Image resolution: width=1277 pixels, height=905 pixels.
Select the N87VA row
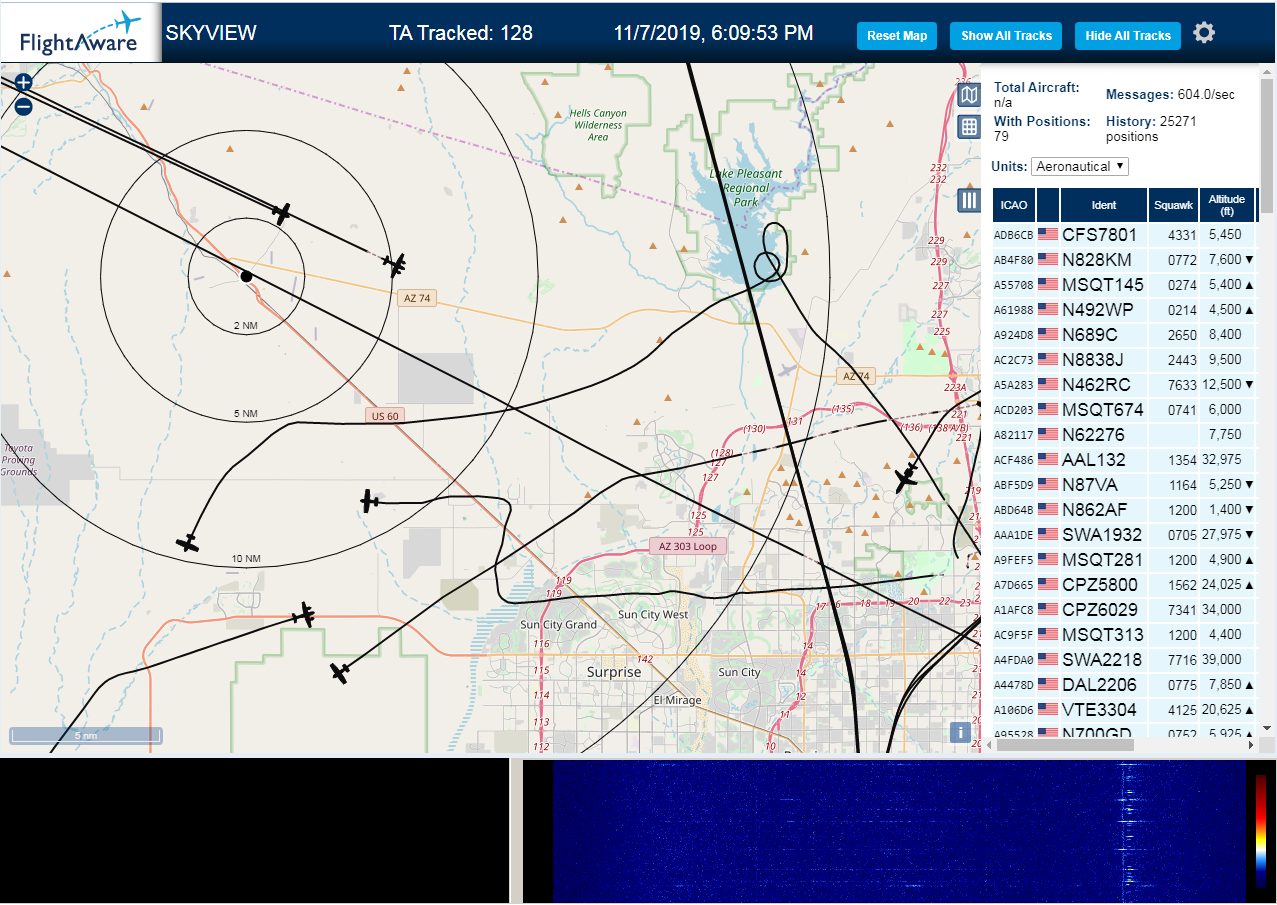coord(1125,485)
